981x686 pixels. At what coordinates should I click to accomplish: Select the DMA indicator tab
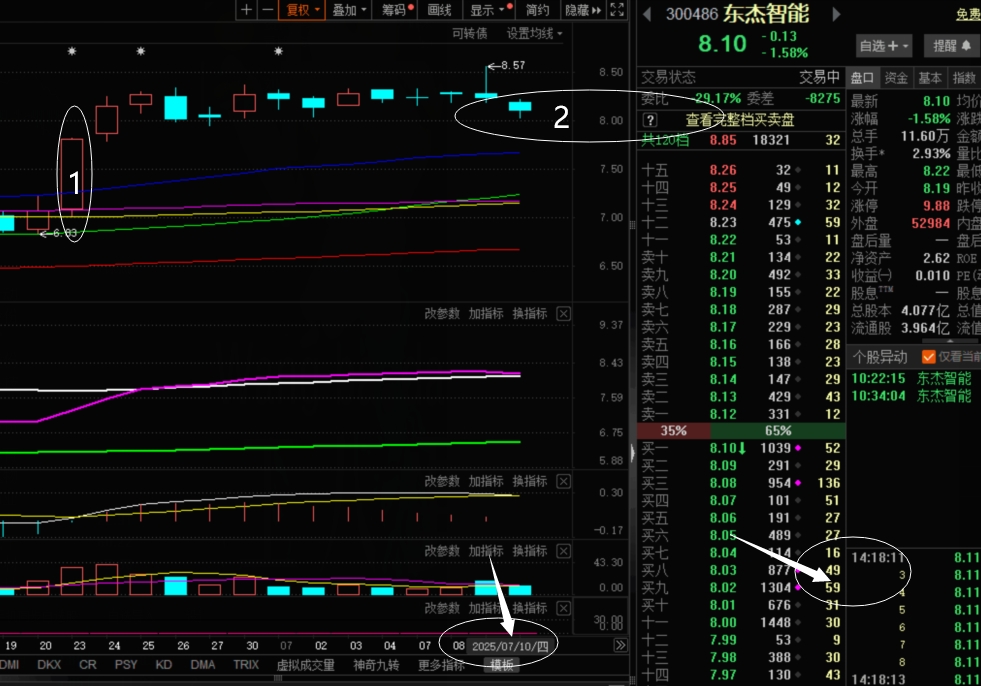(203, 665)
